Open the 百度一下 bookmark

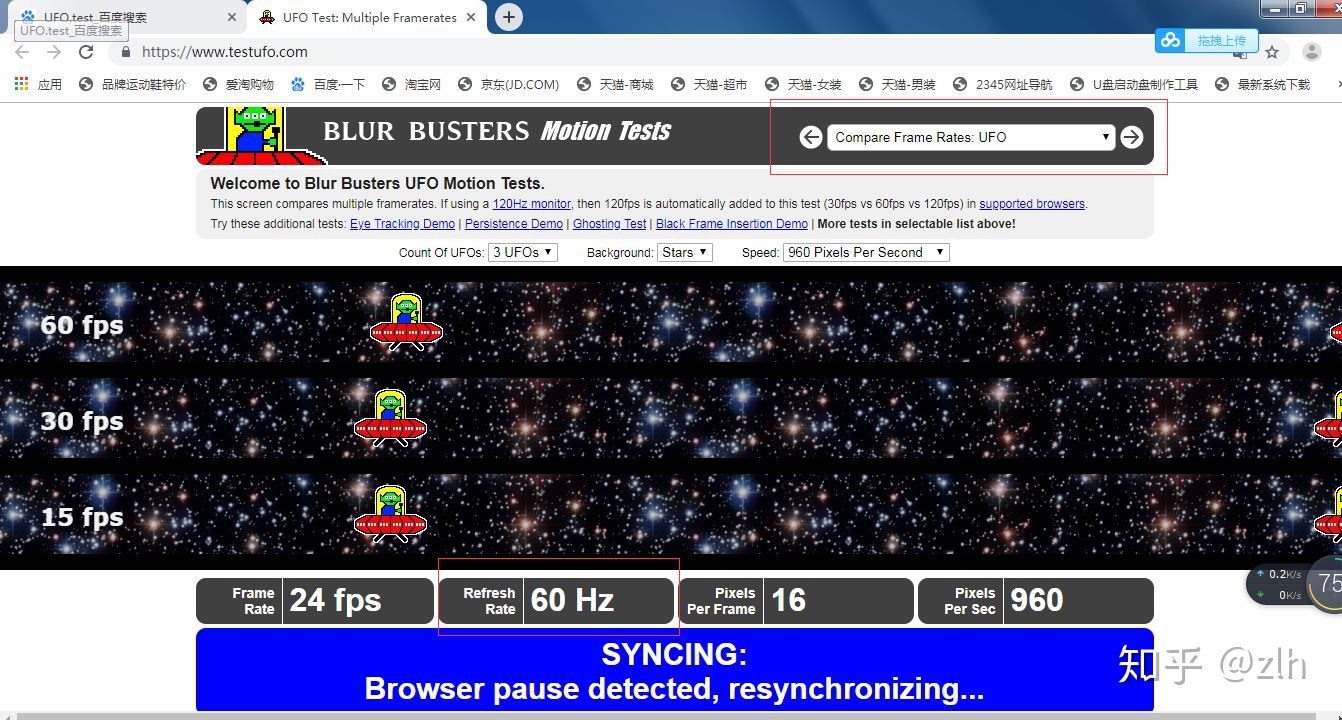coord(328,84)
